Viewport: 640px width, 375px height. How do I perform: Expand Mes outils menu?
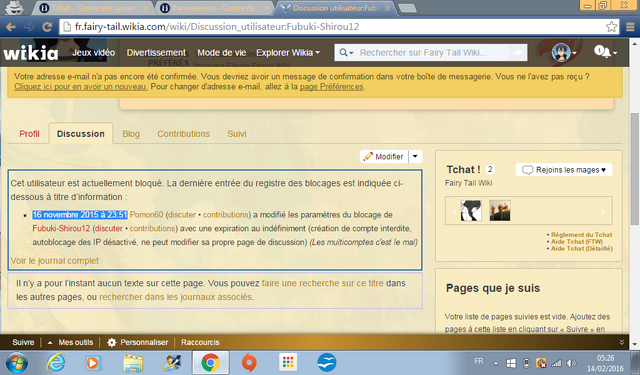point(70,342)
